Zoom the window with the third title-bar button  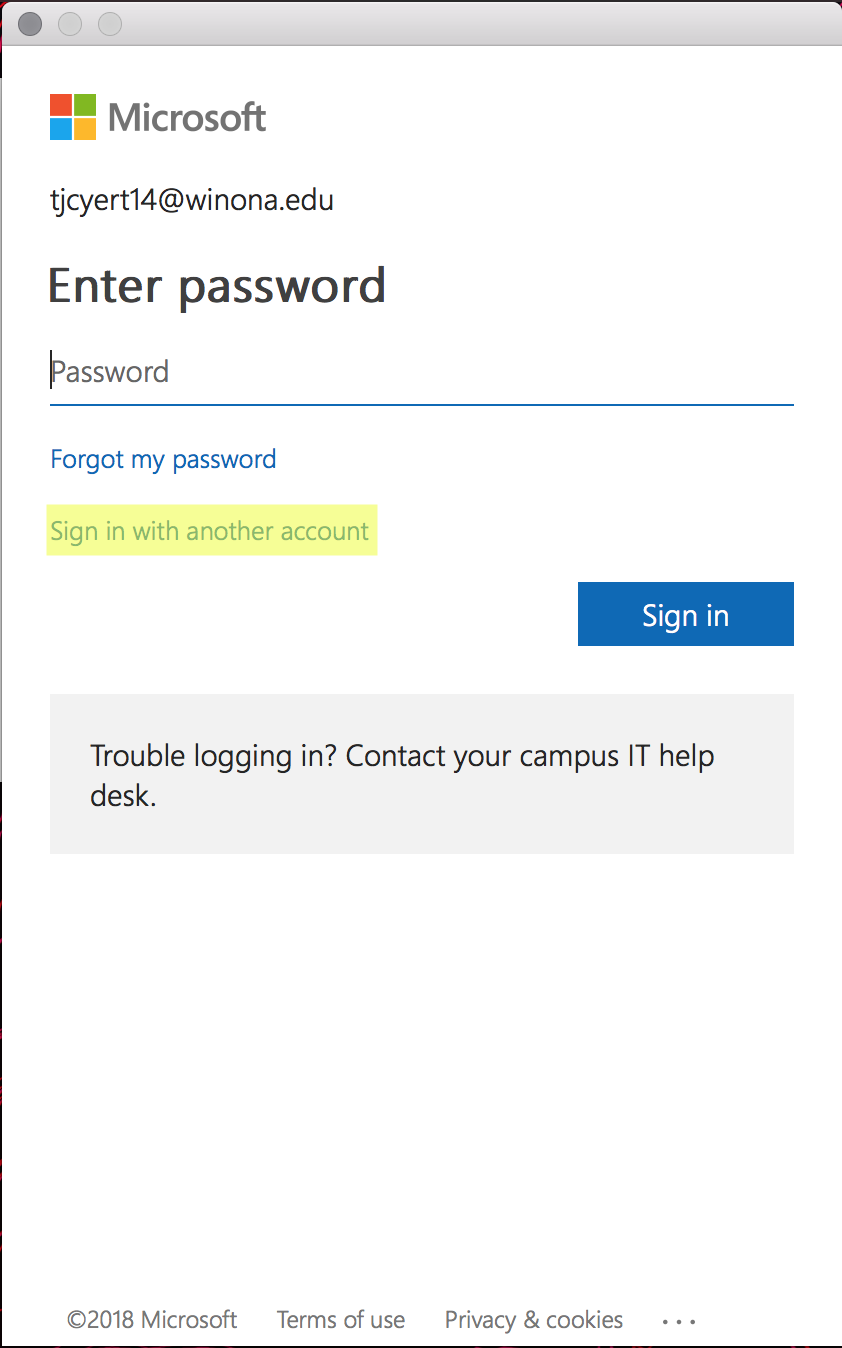110,23
